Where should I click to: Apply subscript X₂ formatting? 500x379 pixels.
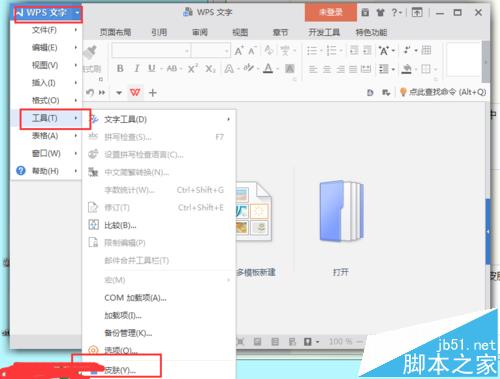(x=210, y=69)
